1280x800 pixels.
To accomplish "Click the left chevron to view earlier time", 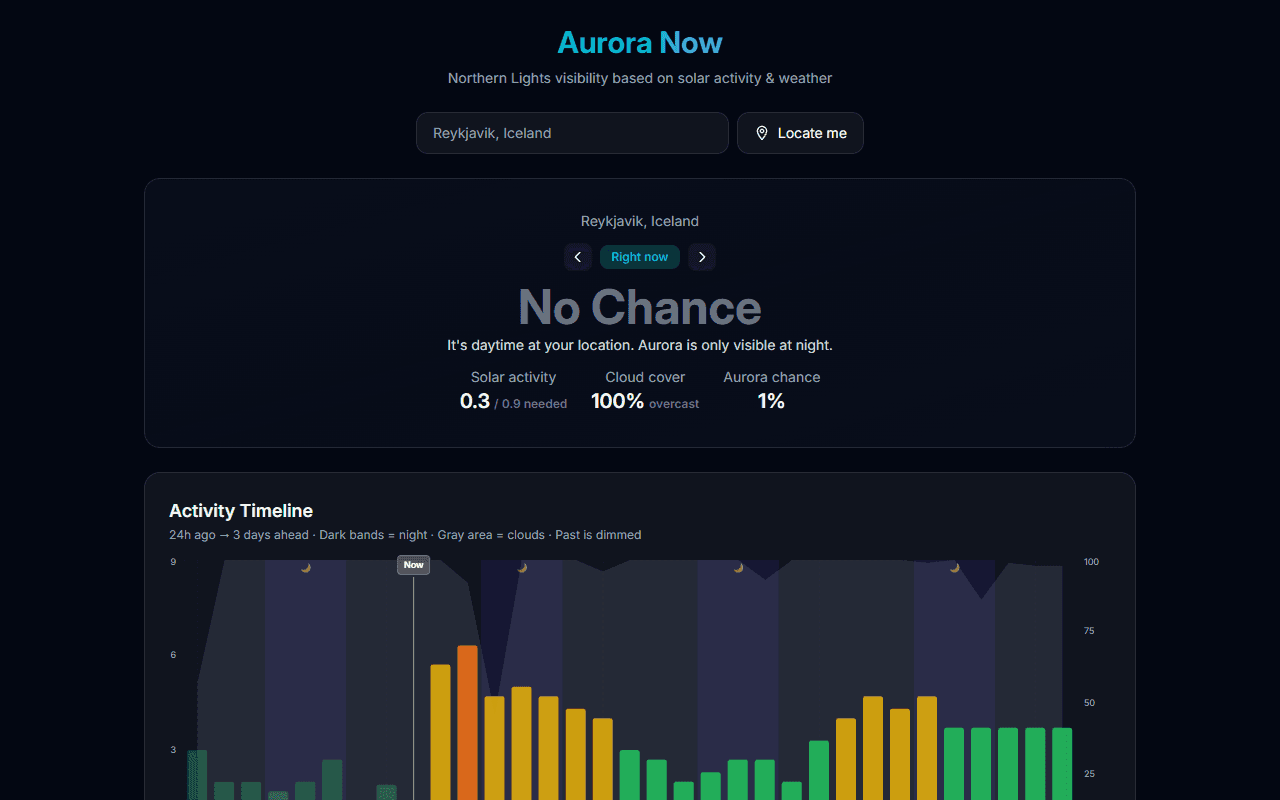I will [578, 257].
